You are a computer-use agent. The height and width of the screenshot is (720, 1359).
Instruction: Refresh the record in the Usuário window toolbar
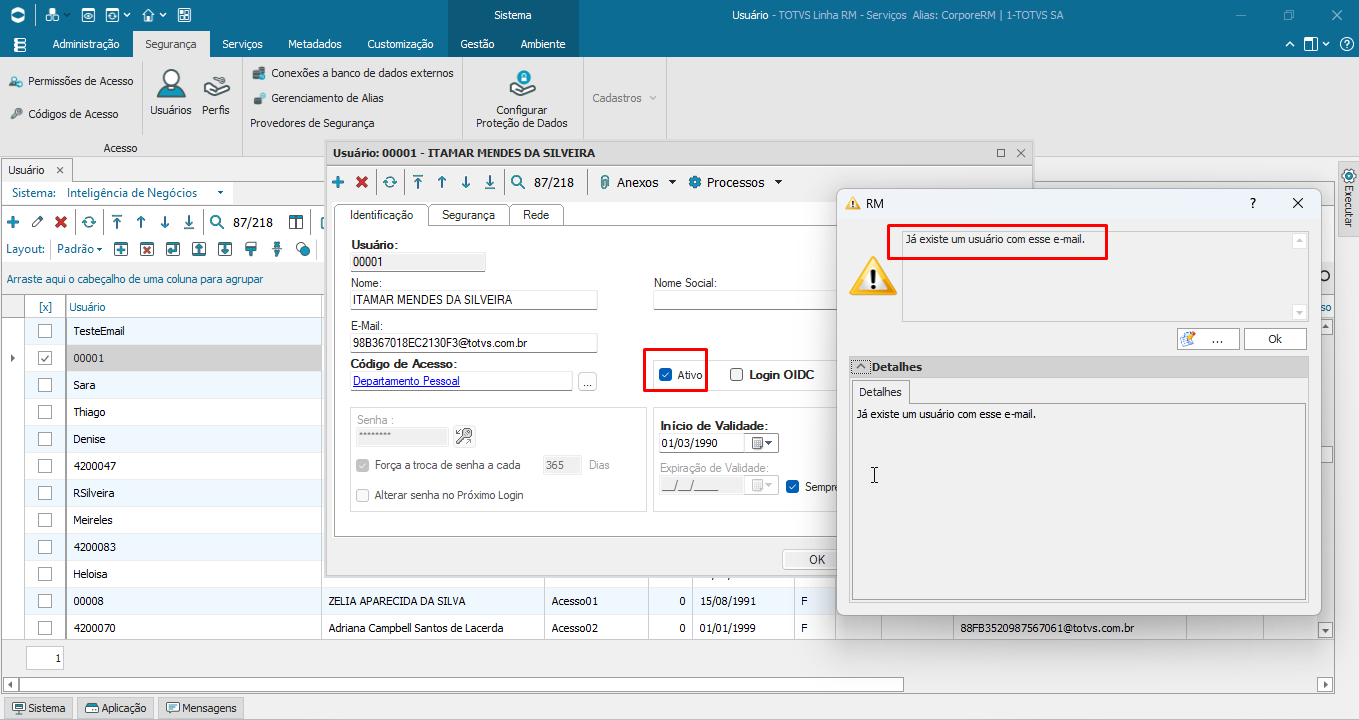click(x=389, y=182)
